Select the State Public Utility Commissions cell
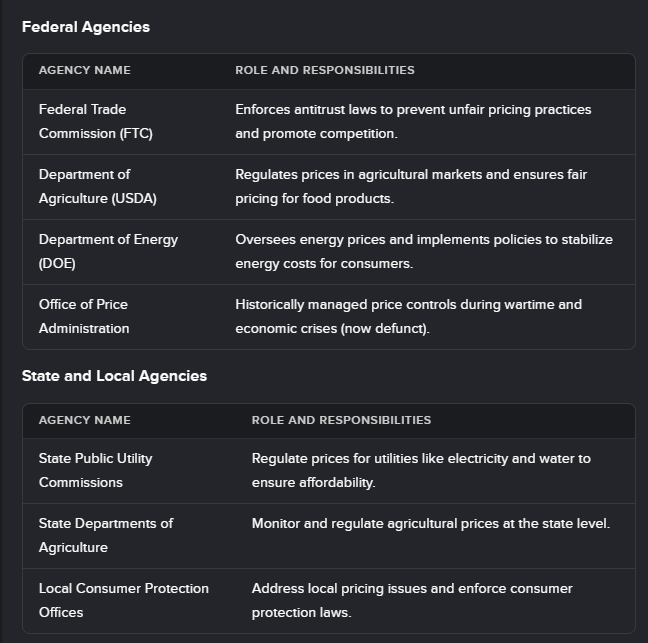This screenshot has height=643, width=648. pos(96,470)
